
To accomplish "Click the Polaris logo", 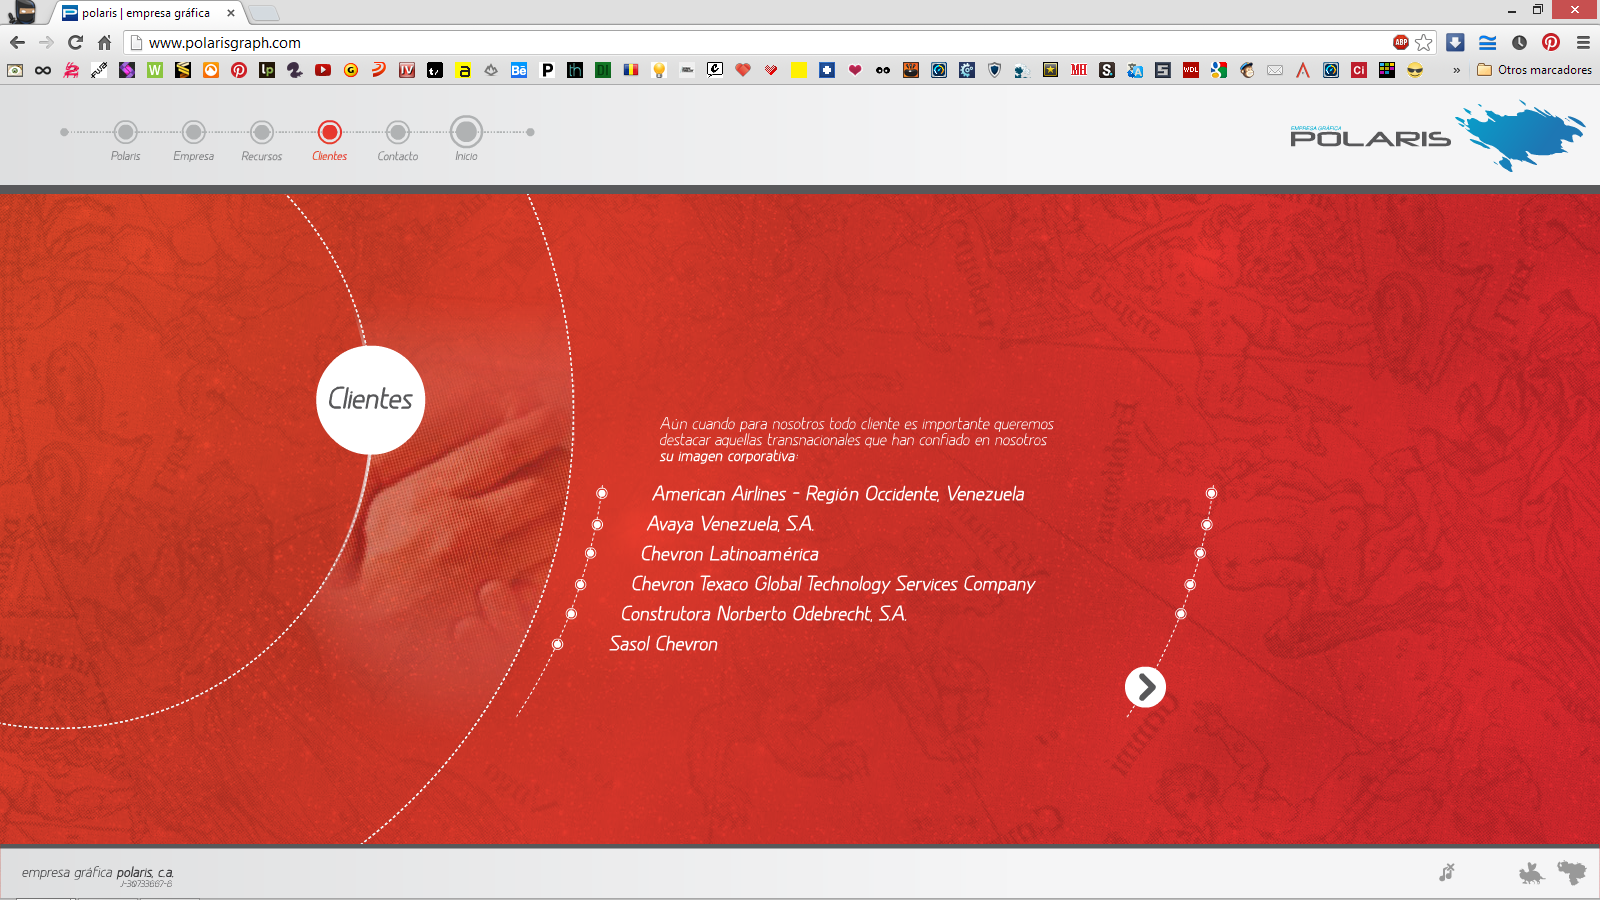I will [1436, 135].
